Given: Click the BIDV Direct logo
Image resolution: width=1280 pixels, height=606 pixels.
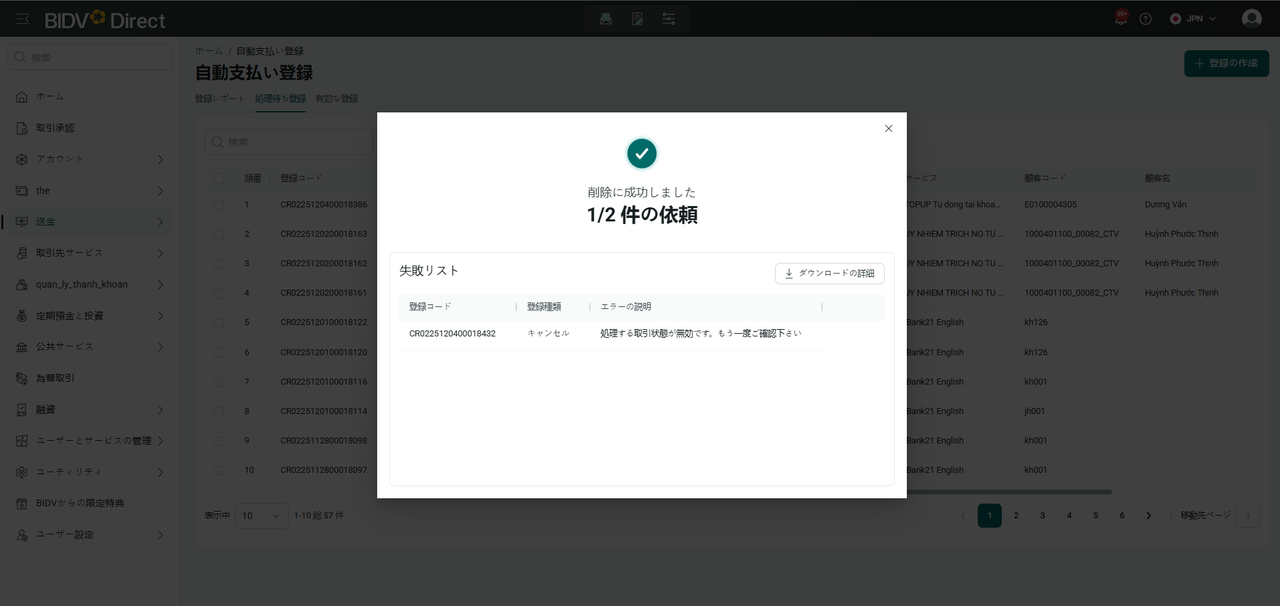Looking at the screenshot, I should coord(105,19).
